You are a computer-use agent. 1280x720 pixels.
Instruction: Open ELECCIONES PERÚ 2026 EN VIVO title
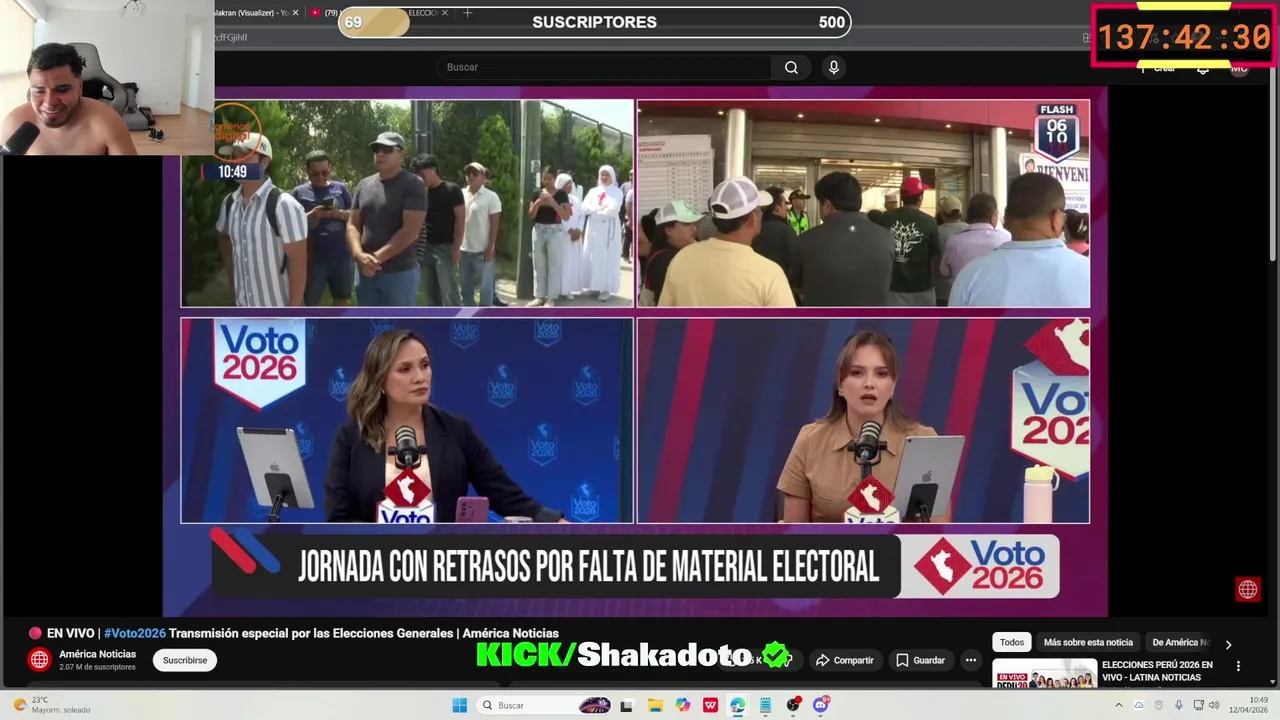tap(1157, 671)
